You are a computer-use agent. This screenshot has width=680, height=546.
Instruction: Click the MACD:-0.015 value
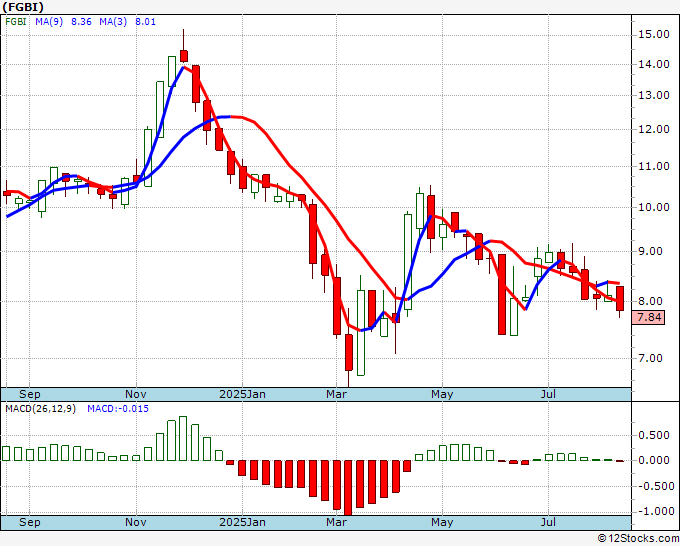[118, 409]
